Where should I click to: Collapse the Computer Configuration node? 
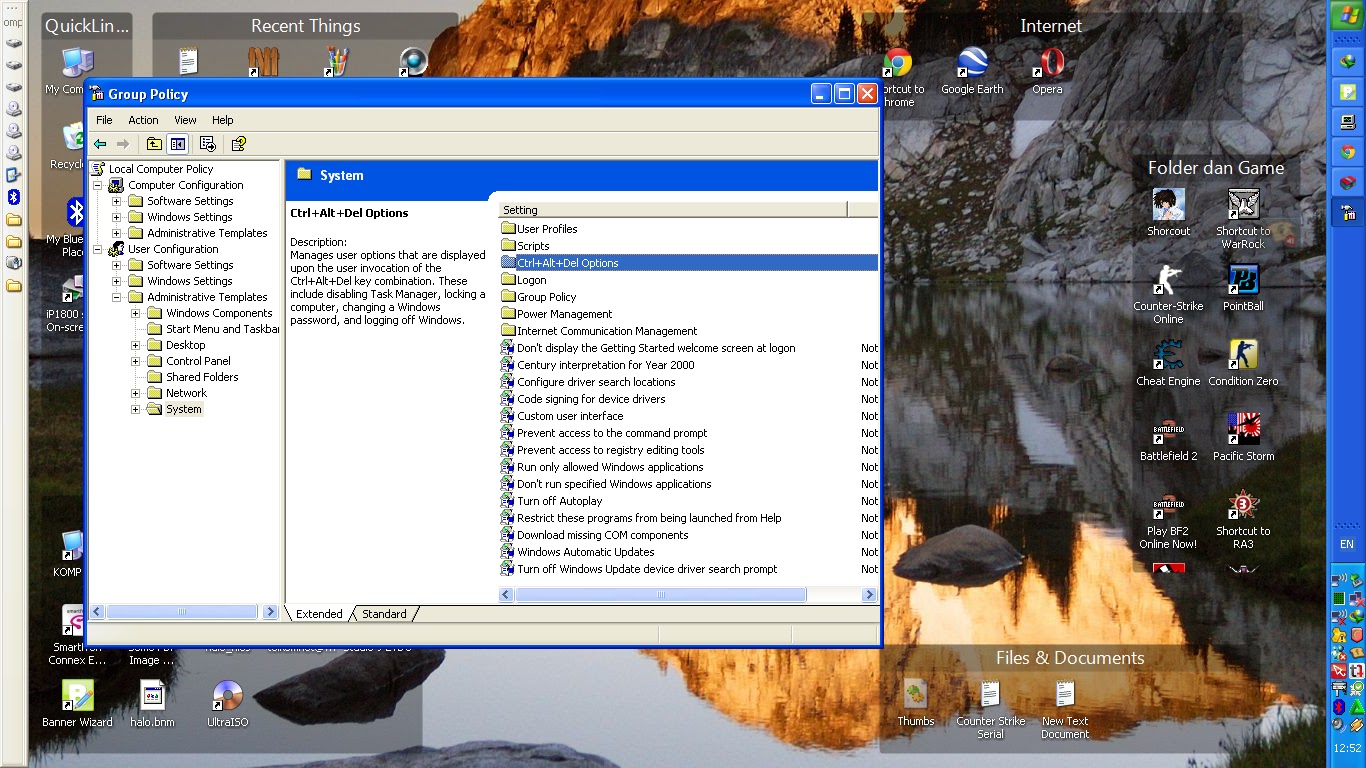click(98, 185)
